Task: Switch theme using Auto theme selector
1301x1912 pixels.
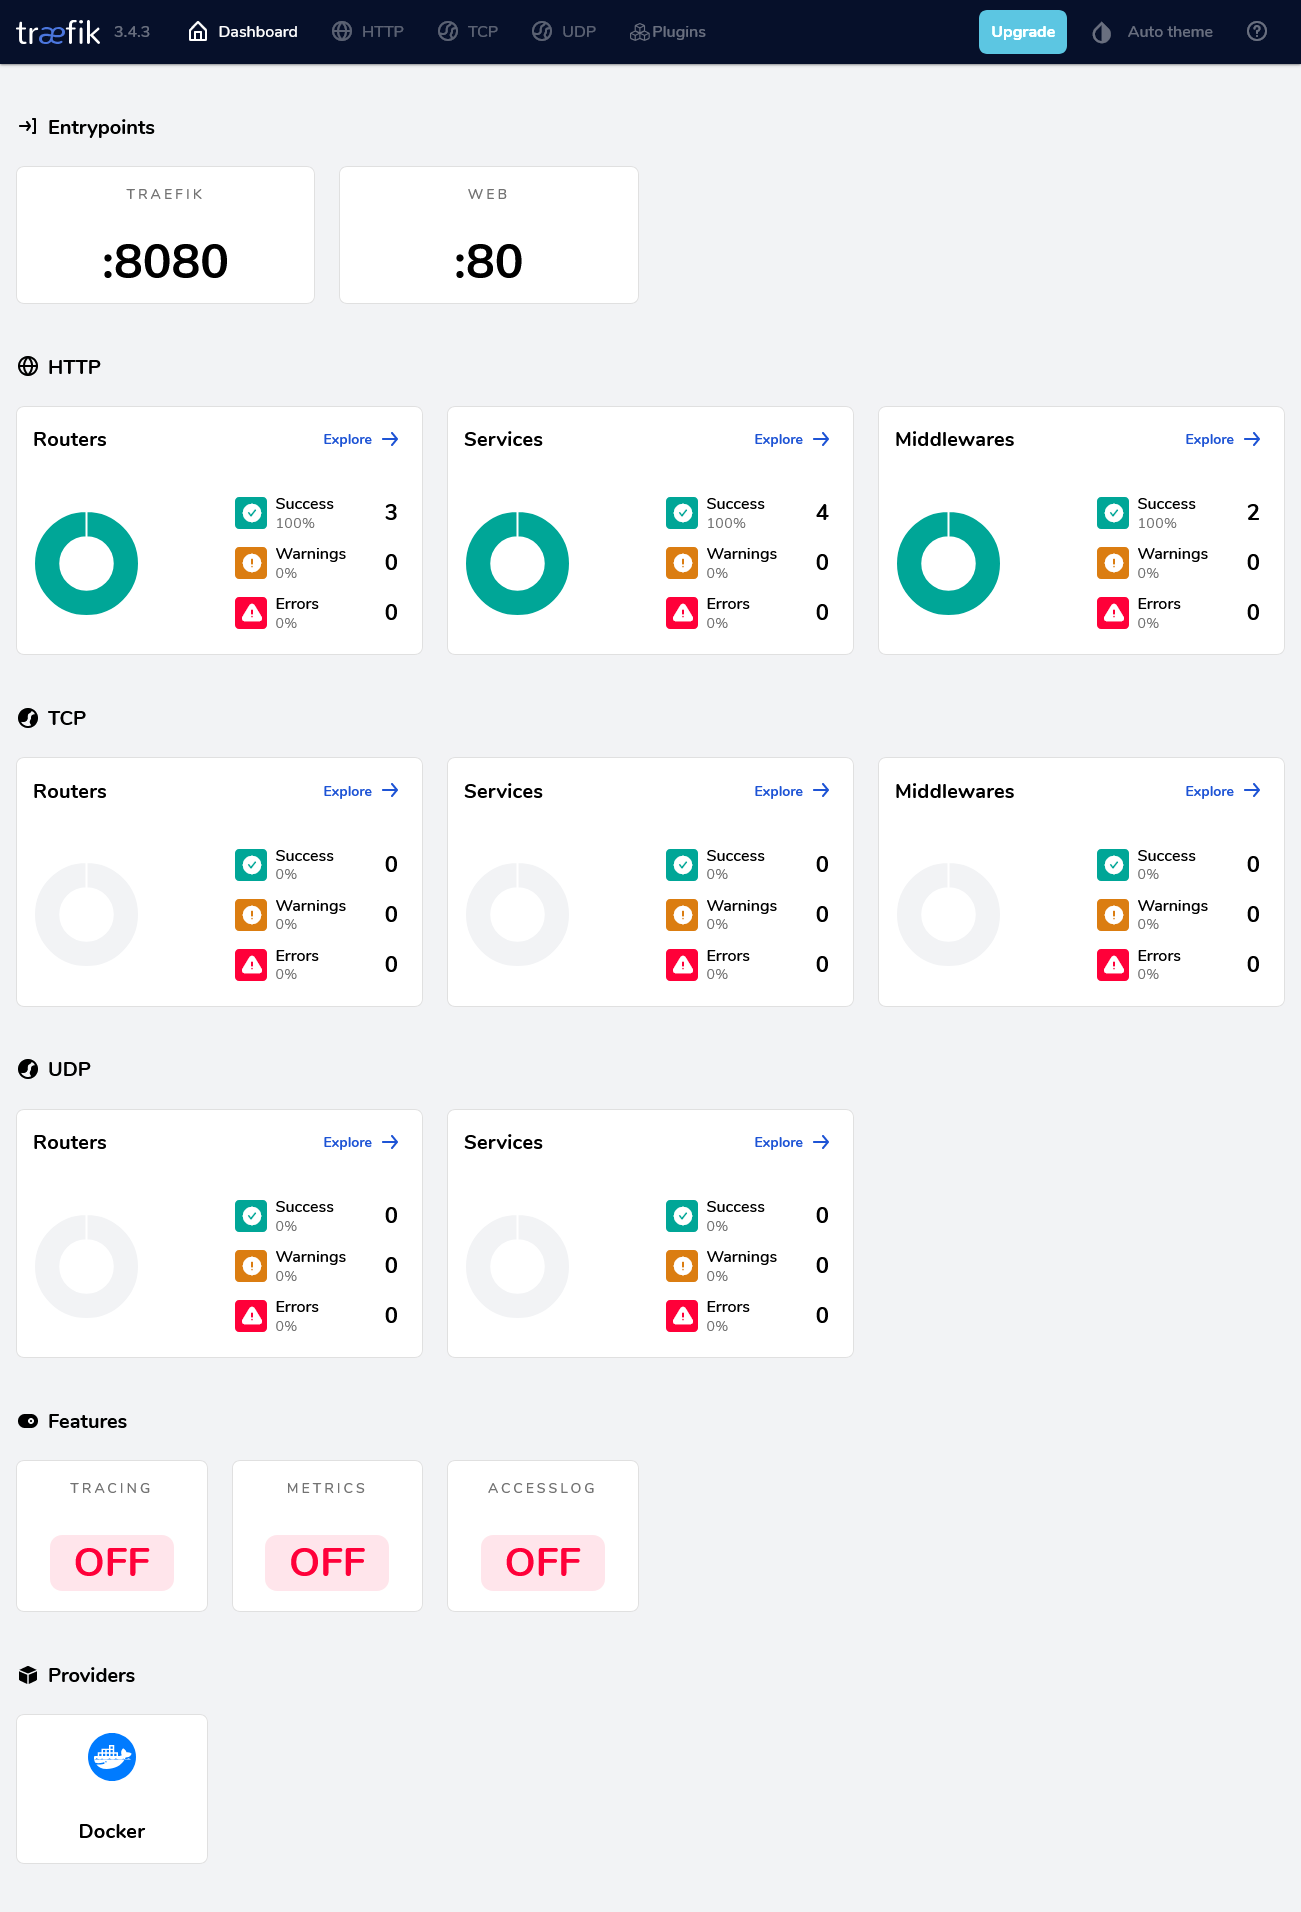Action: pos(1169,32)
